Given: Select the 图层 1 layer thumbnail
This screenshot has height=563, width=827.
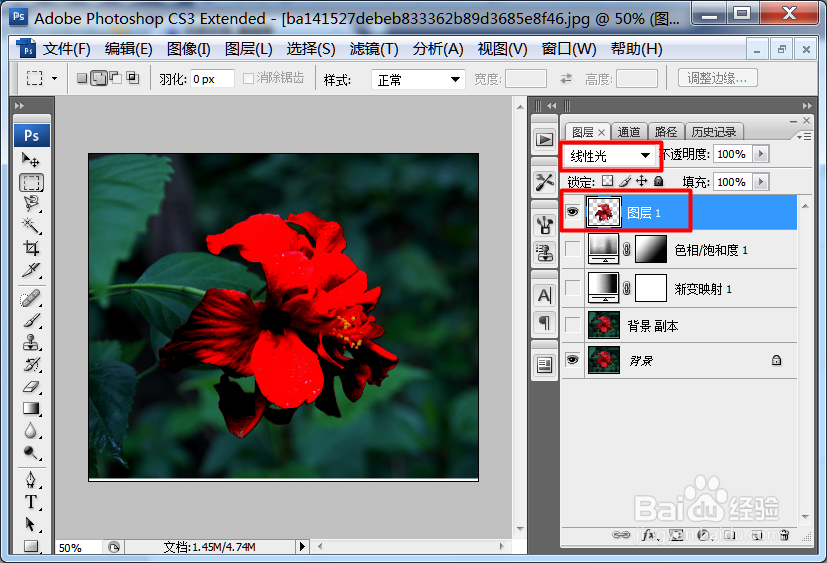Looking at the screenshot, I should [x=604, y=212].
